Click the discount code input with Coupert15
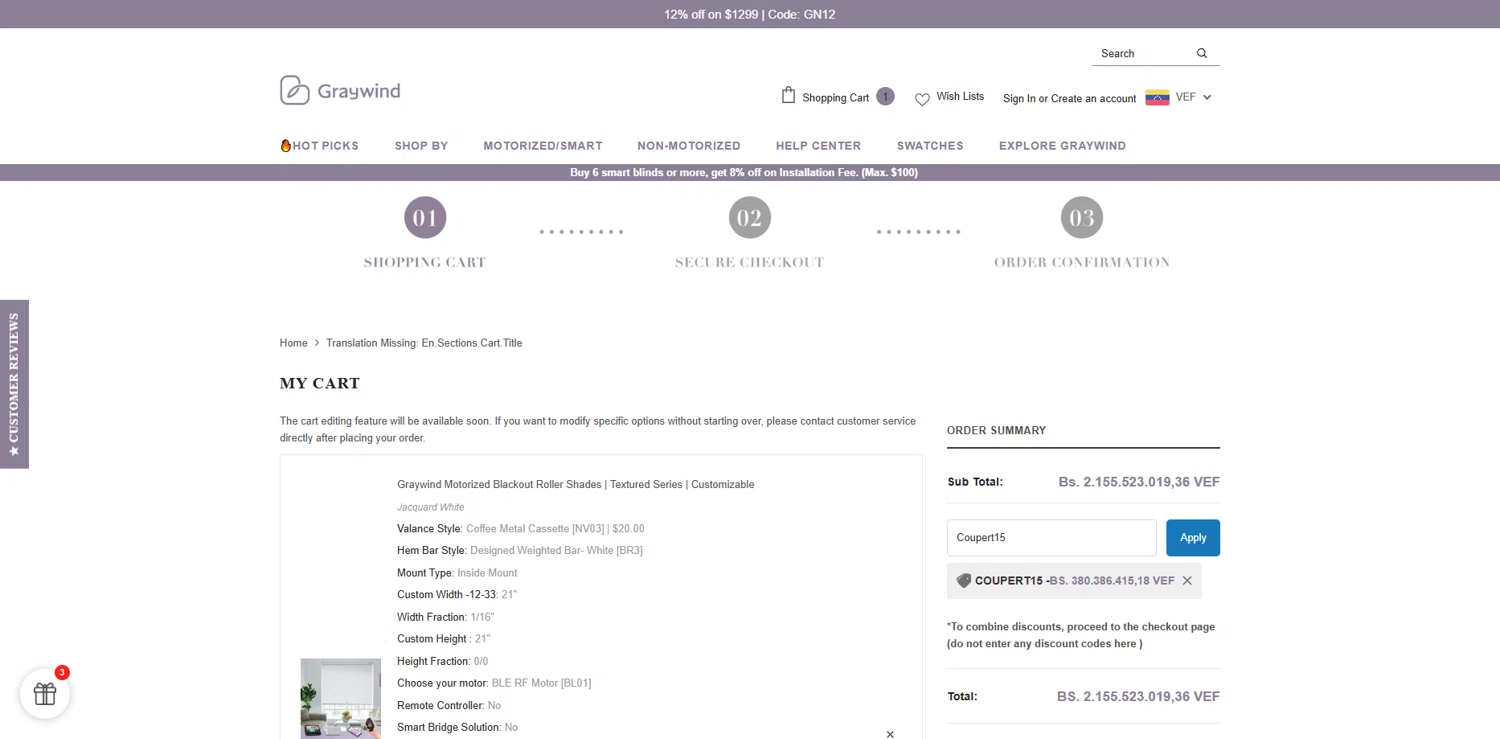This screenshot has height=739, width=1500. 1052,538
